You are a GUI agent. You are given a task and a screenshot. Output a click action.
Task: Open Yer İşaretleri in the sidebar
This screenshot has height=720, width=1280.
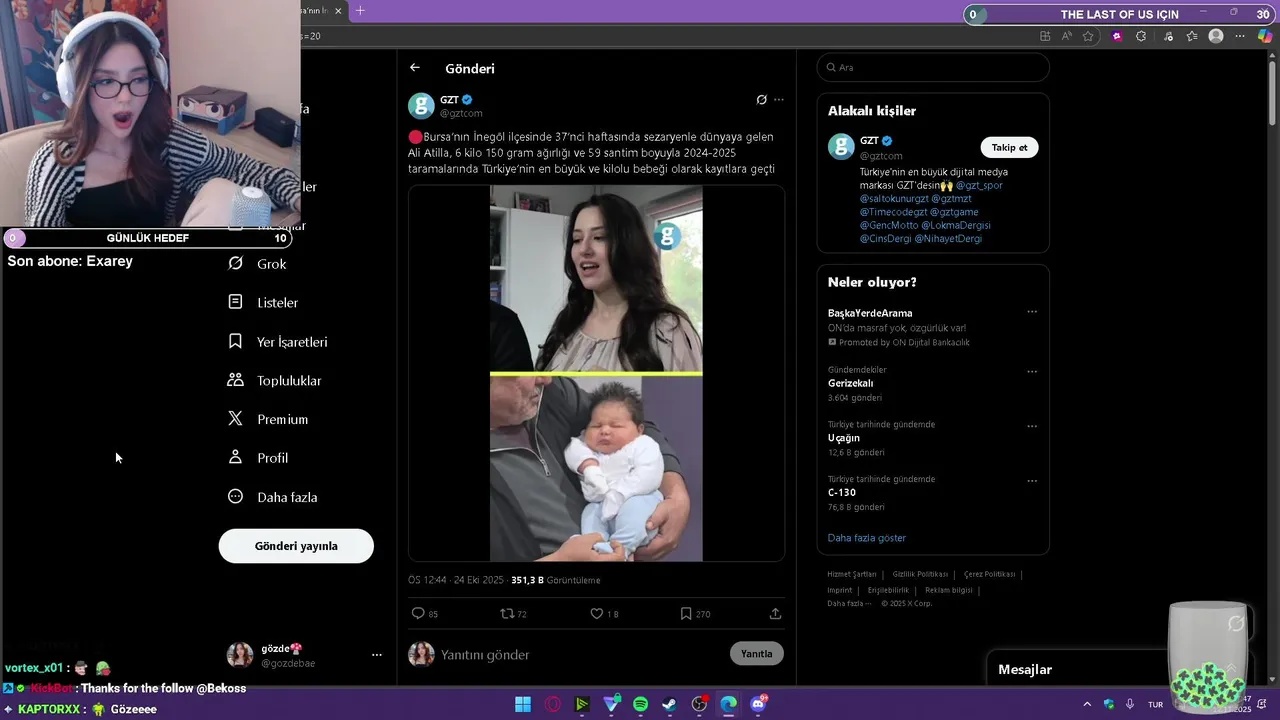pos(277,341)
